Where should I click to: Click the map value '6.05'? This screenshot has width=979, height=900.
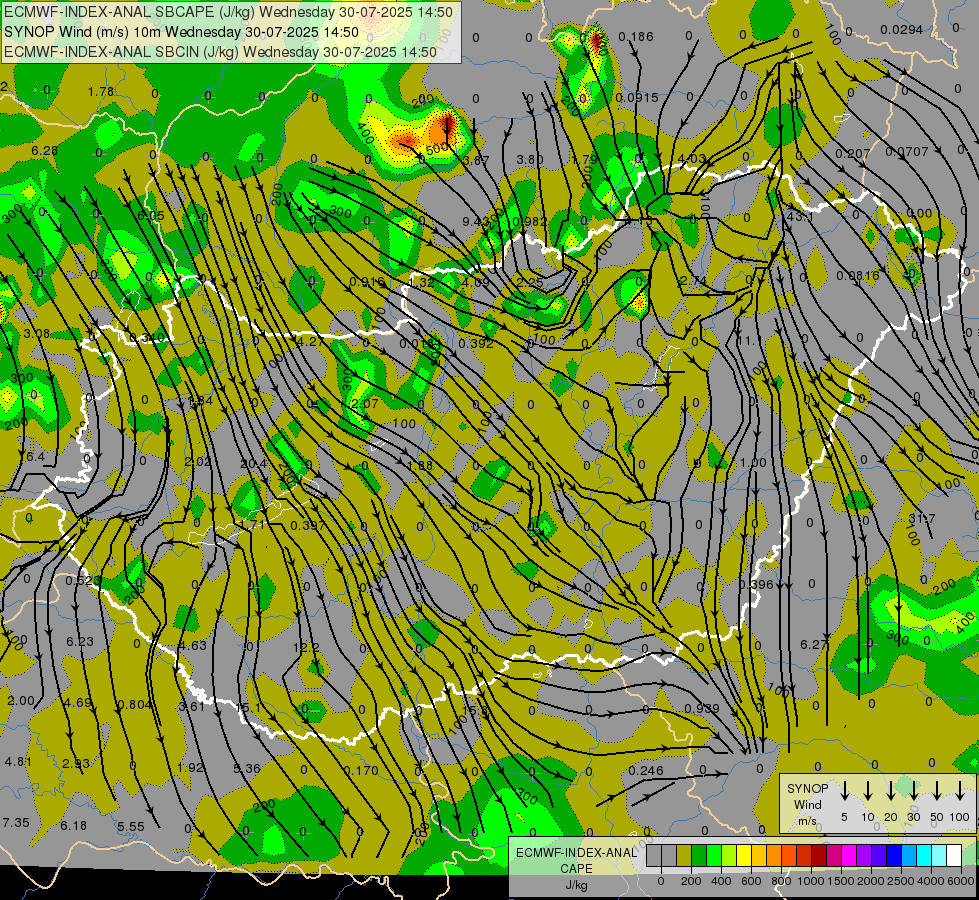150,215
